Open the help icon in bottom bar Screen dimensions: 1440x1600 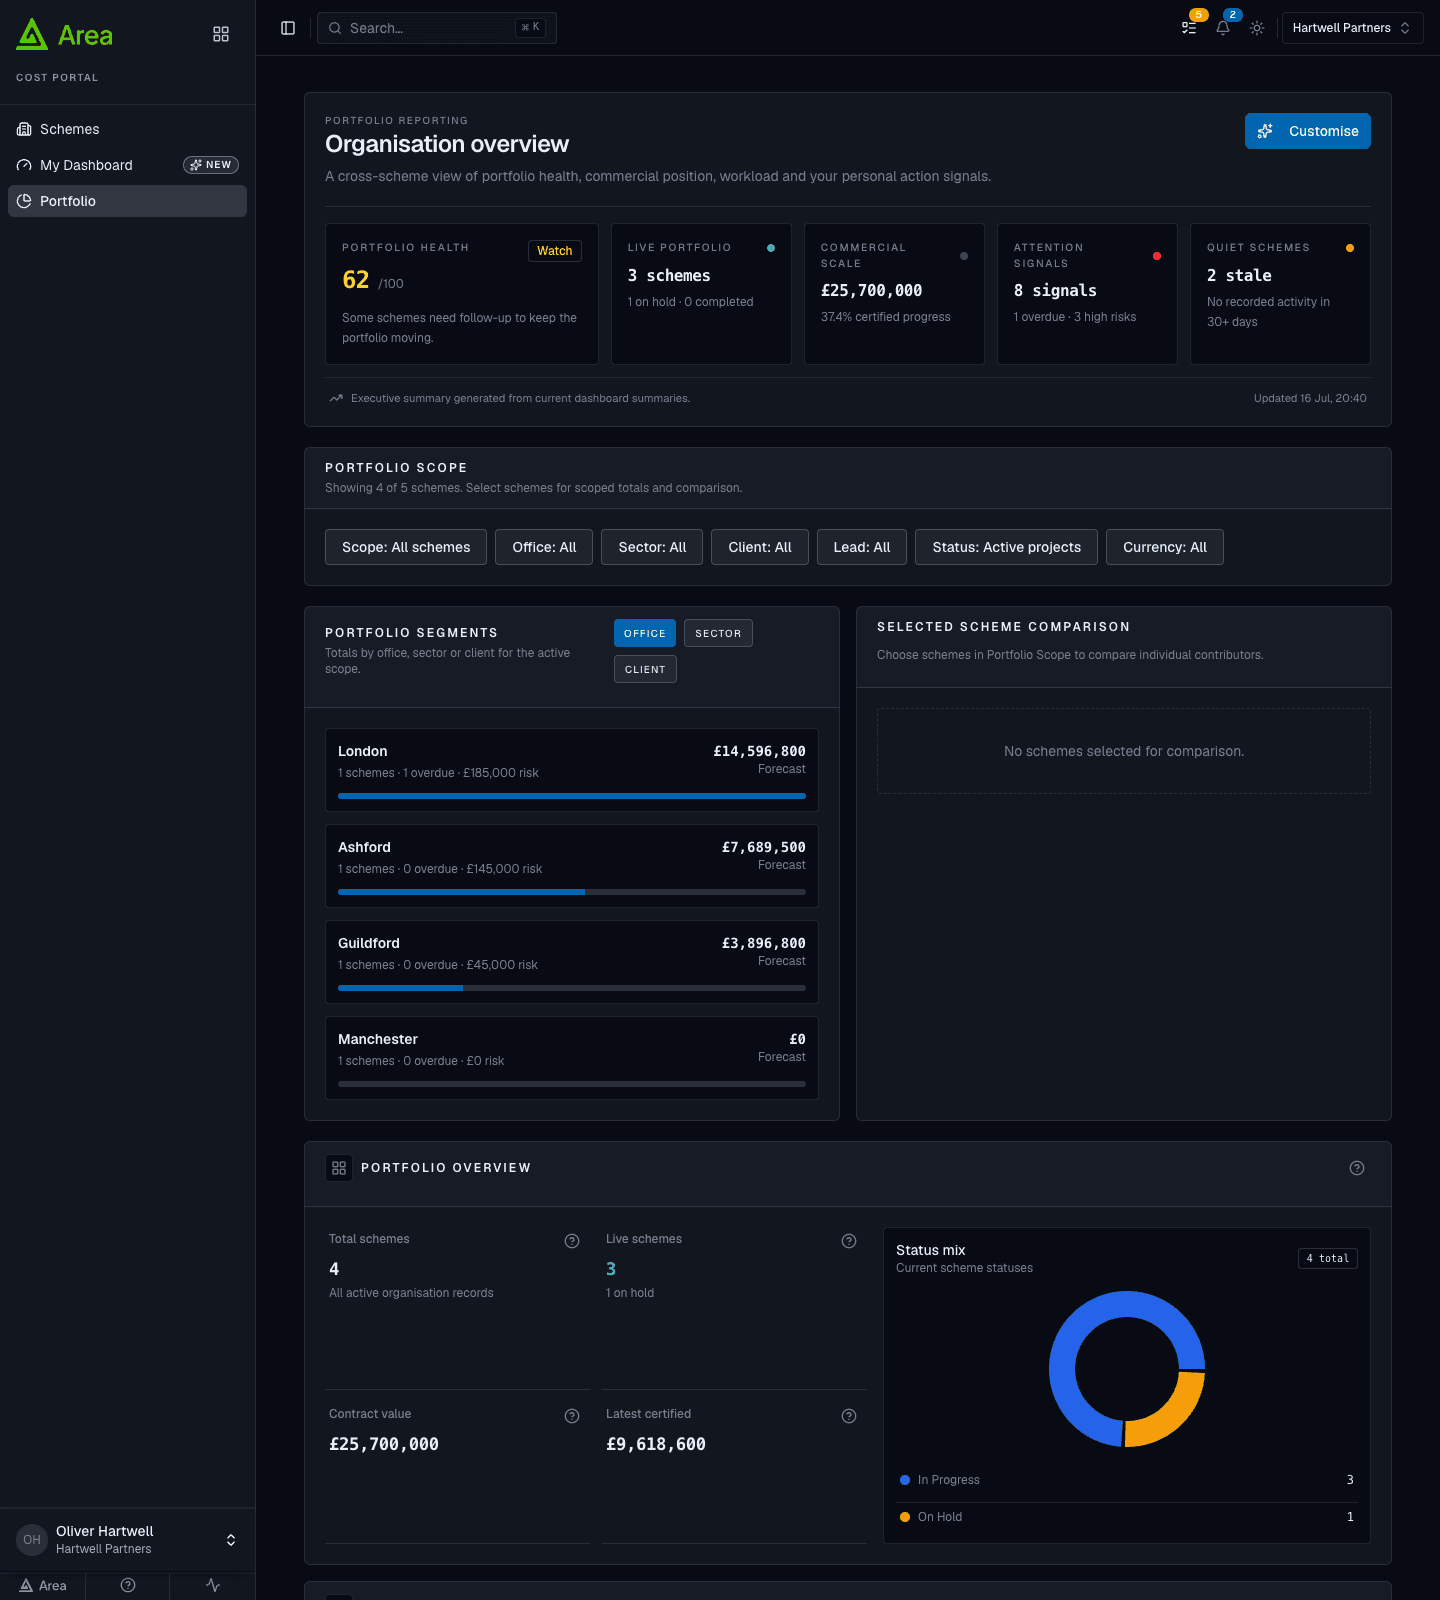(128, 1585)
